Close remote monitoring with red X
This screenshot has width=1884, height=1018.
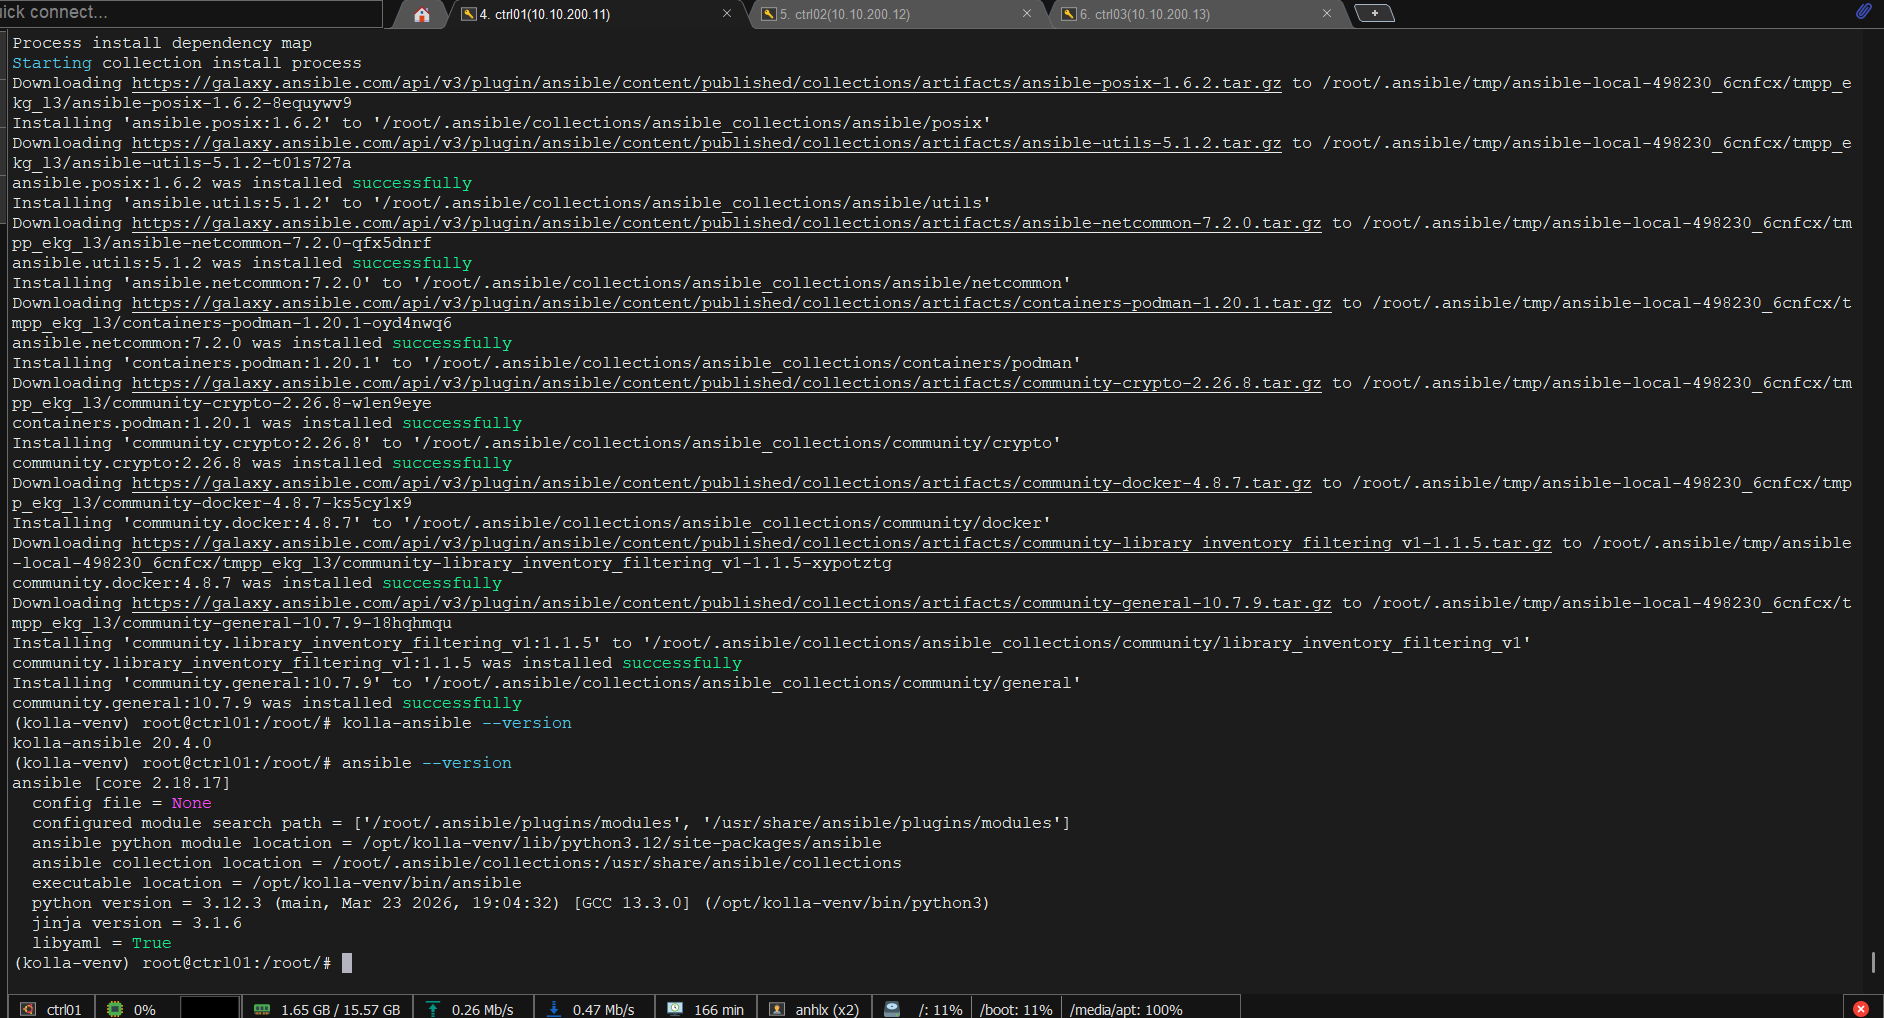1861,1009
